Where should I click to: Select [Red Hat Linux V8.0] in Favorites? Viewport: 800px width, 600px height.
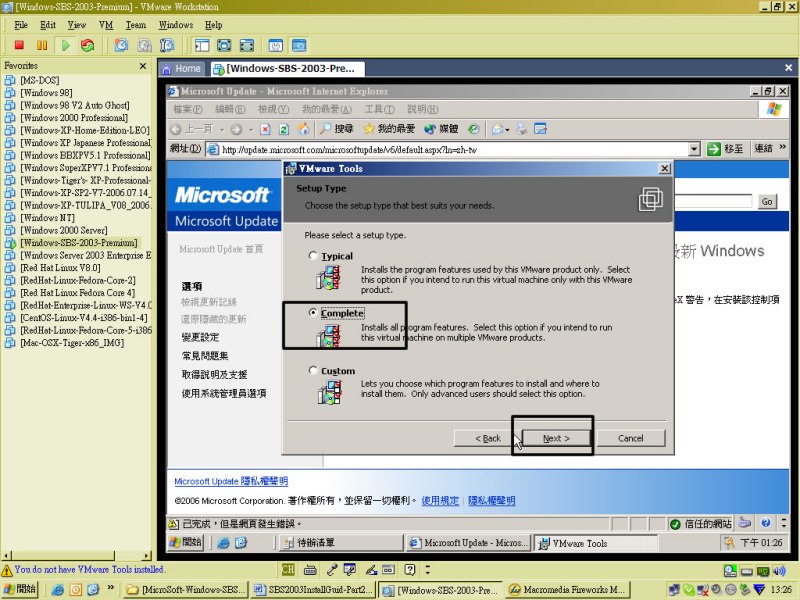click(60, 268)
